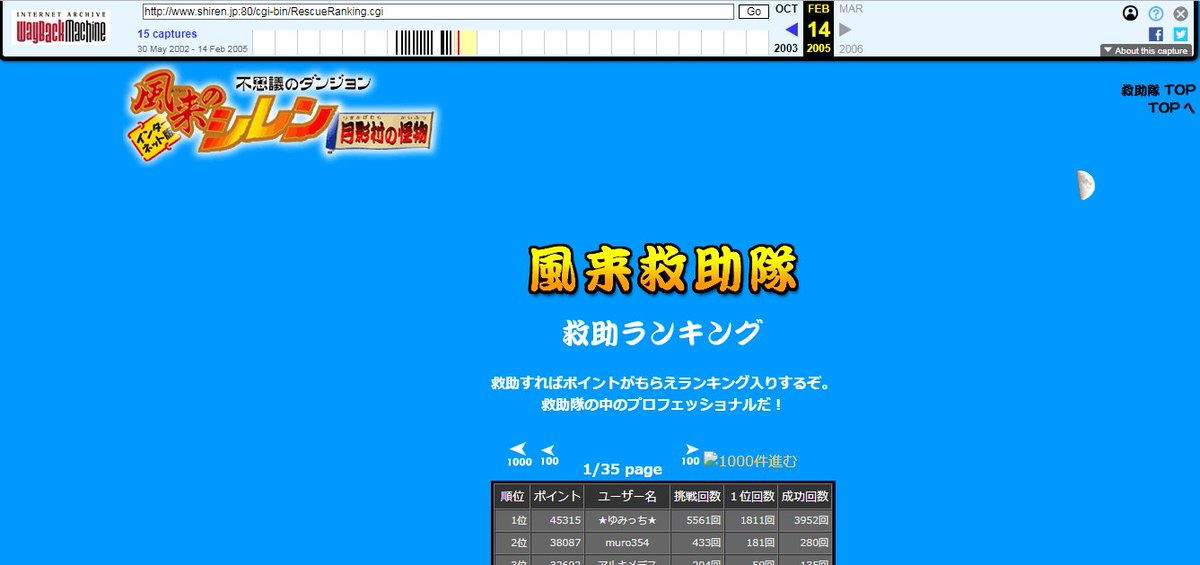This screenshot has width=1200, height=565.
Task: Click the grey next capture arrow
Action: pyautogui.click(x=846, y=29)
